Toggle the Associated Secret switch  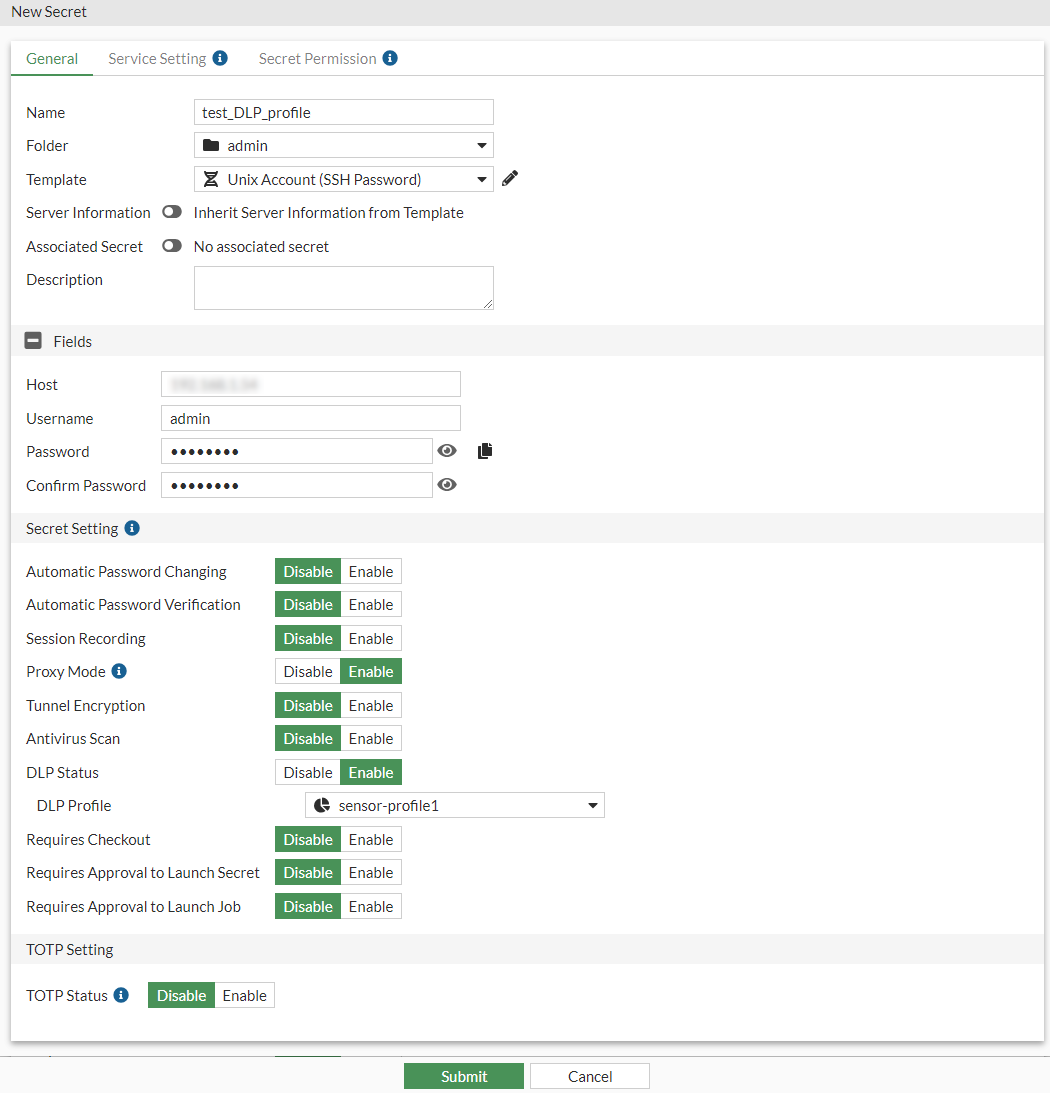coord(171,246)
